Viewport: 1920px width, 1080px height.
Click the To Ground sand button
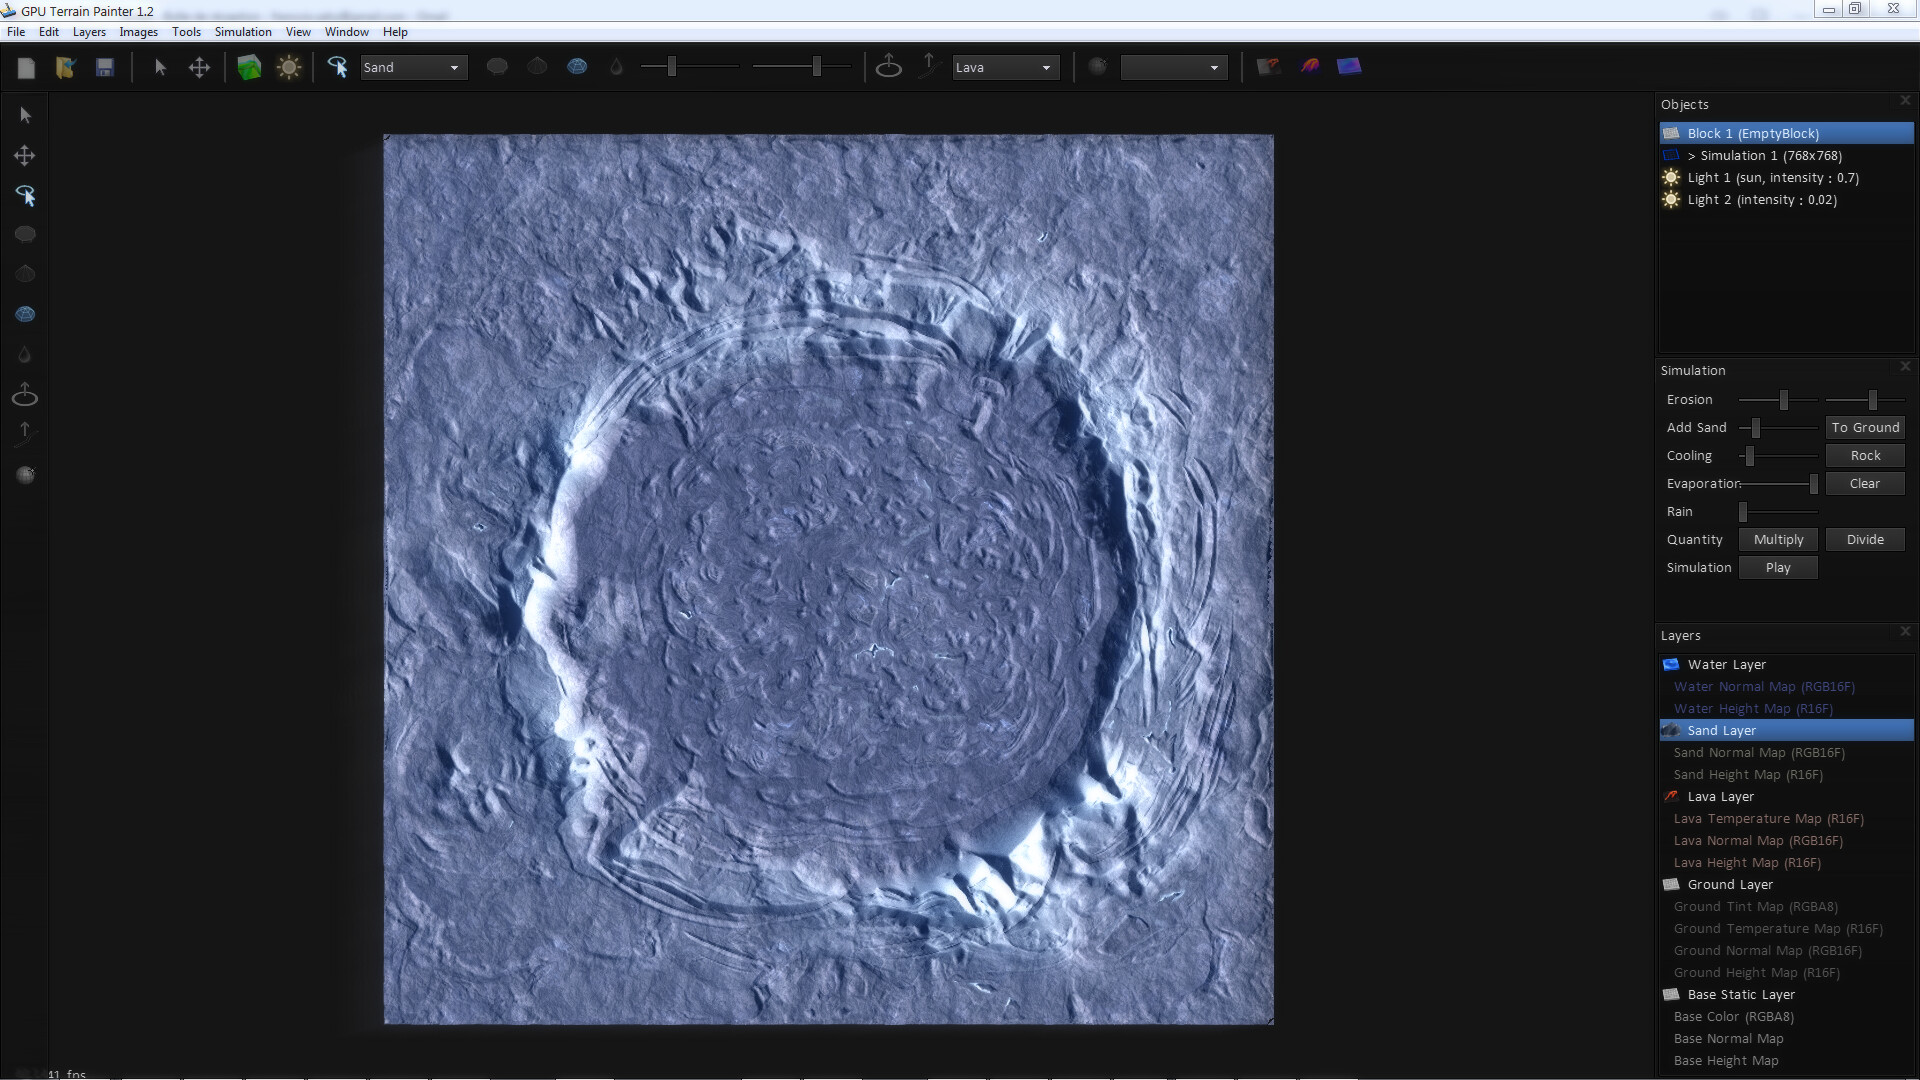[1865, 427]
